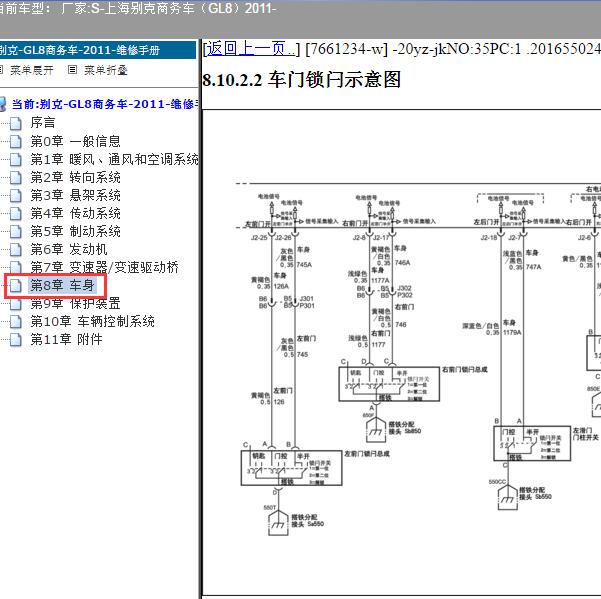Click the 左滑门门柱开关 label in diagram

pos(585,434)
